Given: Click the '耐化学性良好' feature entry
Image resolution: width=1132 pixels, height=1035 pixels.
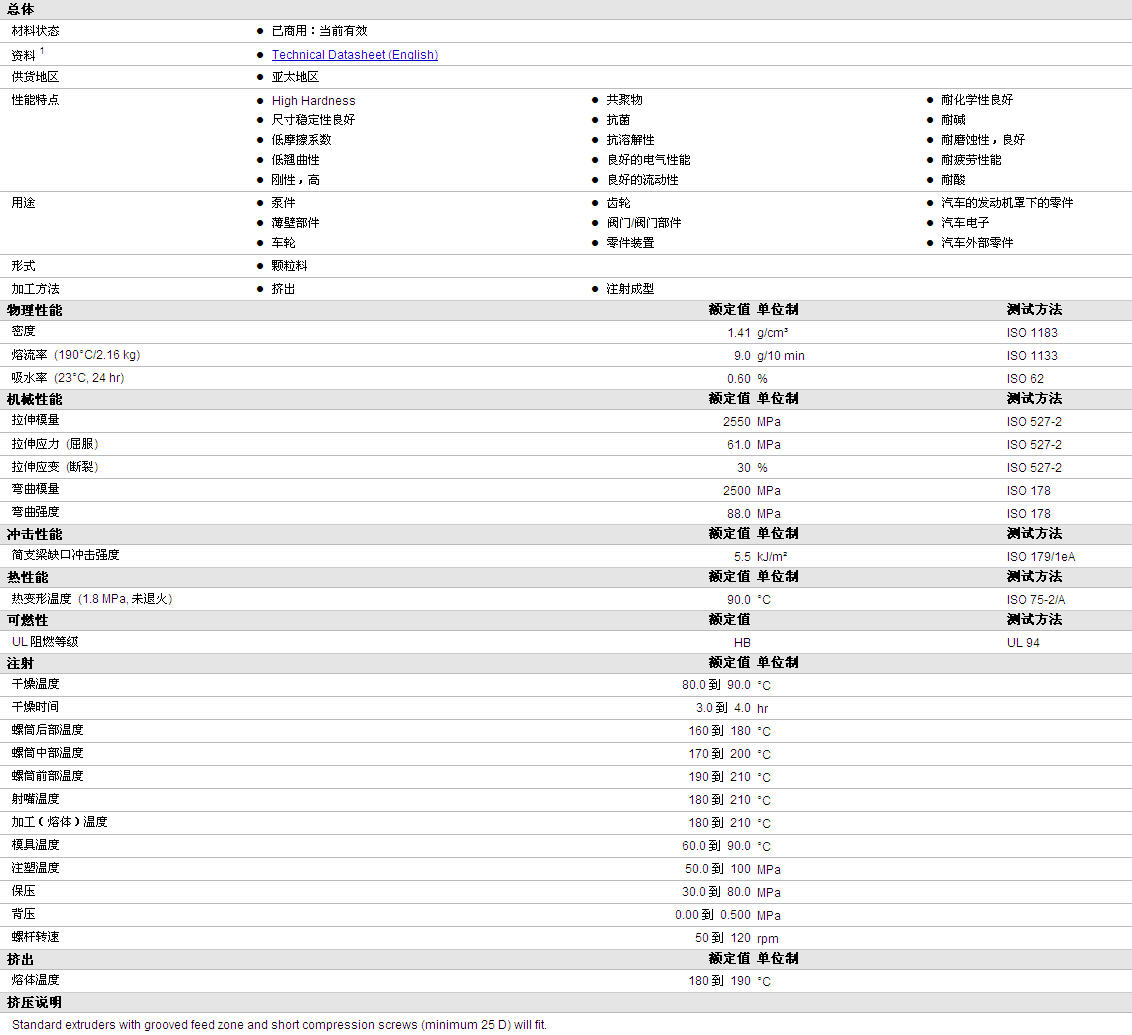Looking at the screenshot, I should 977,100.
